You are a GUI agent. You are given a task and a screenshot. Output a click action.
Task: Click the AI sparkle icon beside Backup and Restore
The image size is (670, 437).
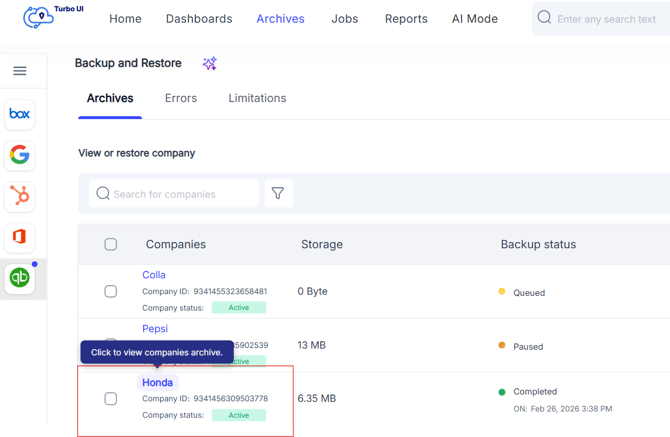tap(209, 64)
